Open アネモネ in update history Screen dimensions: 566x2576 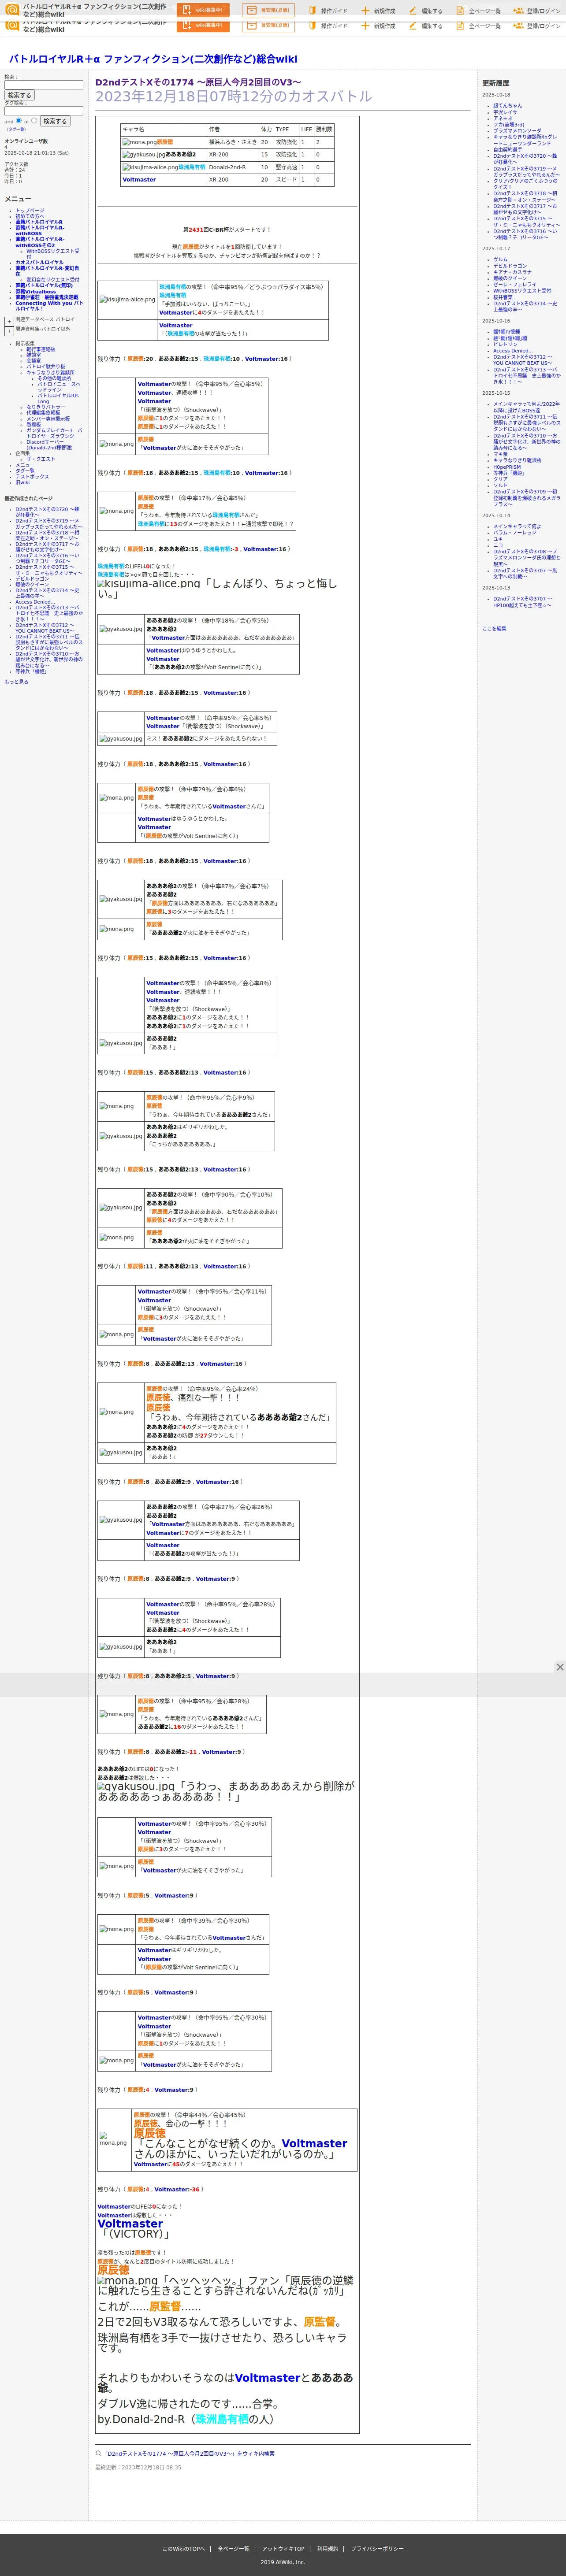point(502,118)
